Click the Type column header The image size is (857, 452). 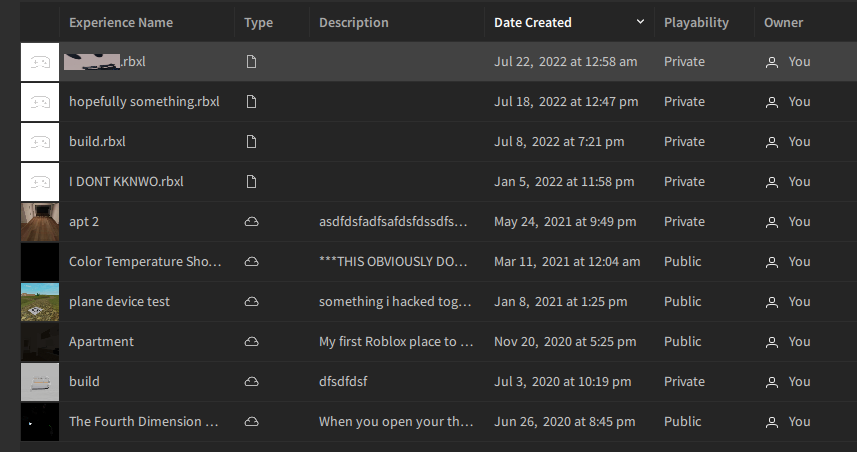coord(258,22)
